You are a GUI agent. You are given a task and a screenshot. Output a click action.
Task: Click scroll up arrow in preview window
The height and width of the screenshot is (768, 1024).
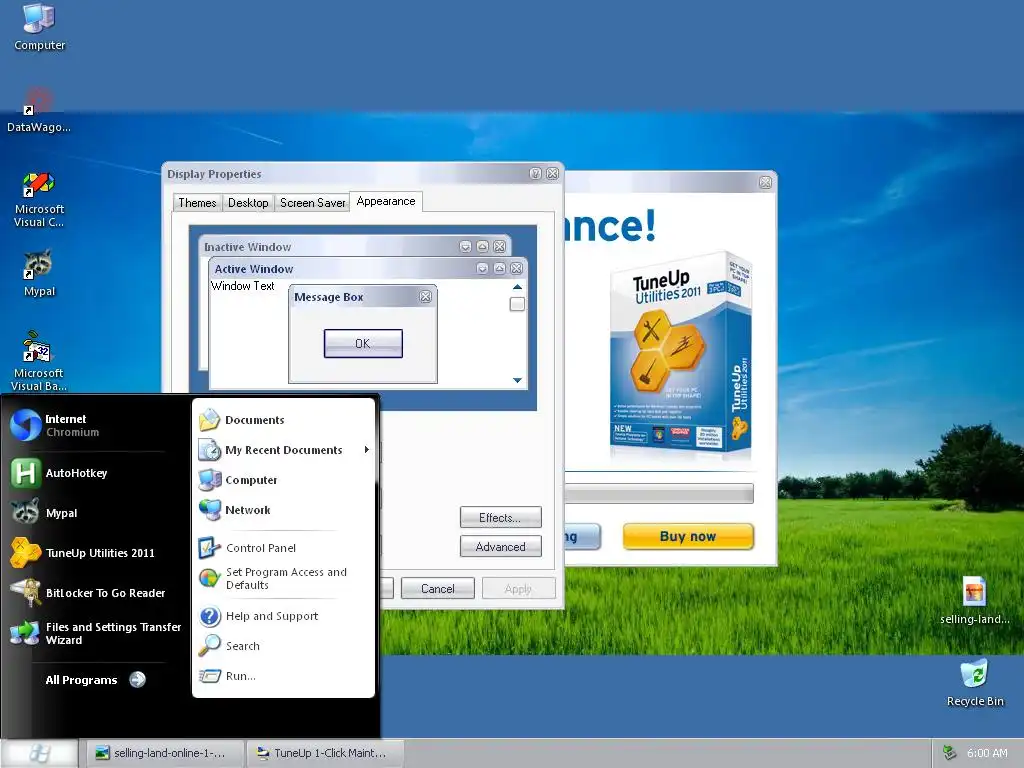[517, 287]
